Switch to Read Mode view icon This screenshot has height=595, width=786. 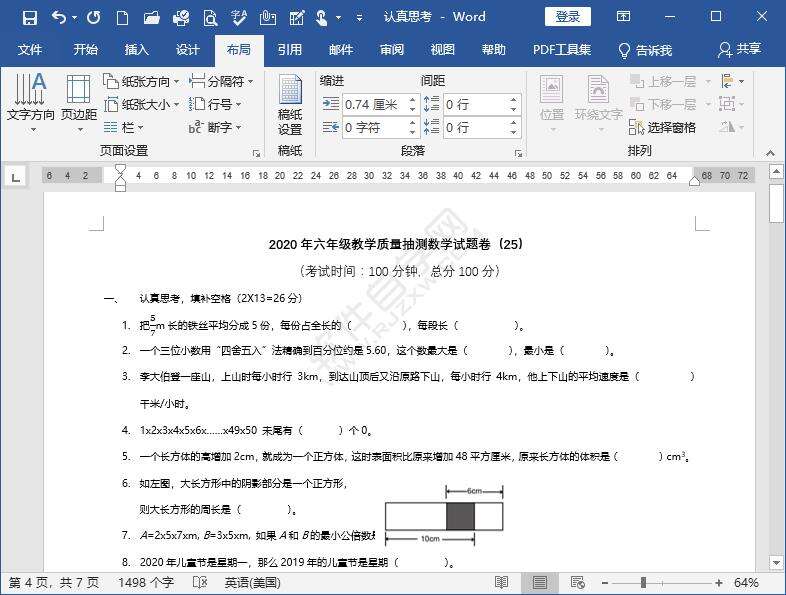(x=501, y=582)
